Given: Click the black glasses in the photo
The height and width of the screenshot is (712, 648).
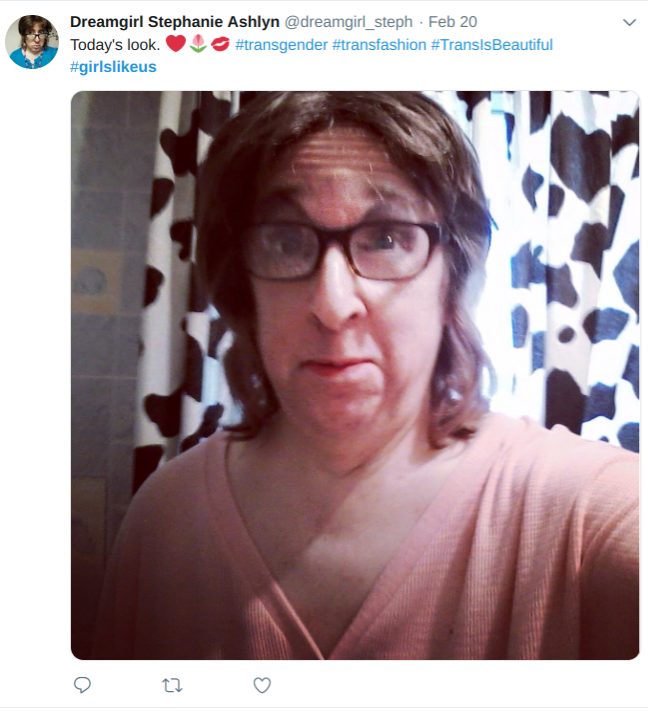Looking at the screenshot, I should (341, 250).
